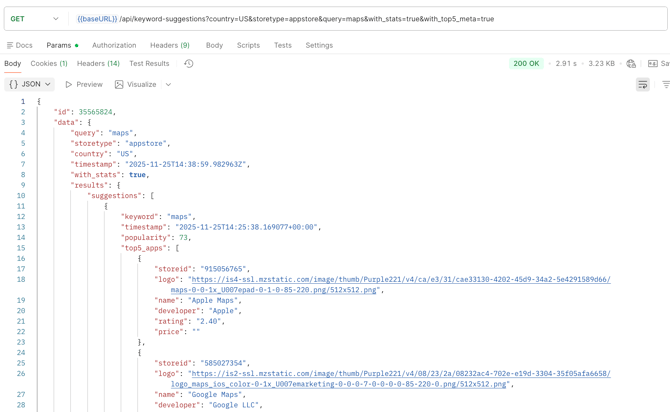Open the Test Results tab
670x412 pixels.
pos(149,64)
